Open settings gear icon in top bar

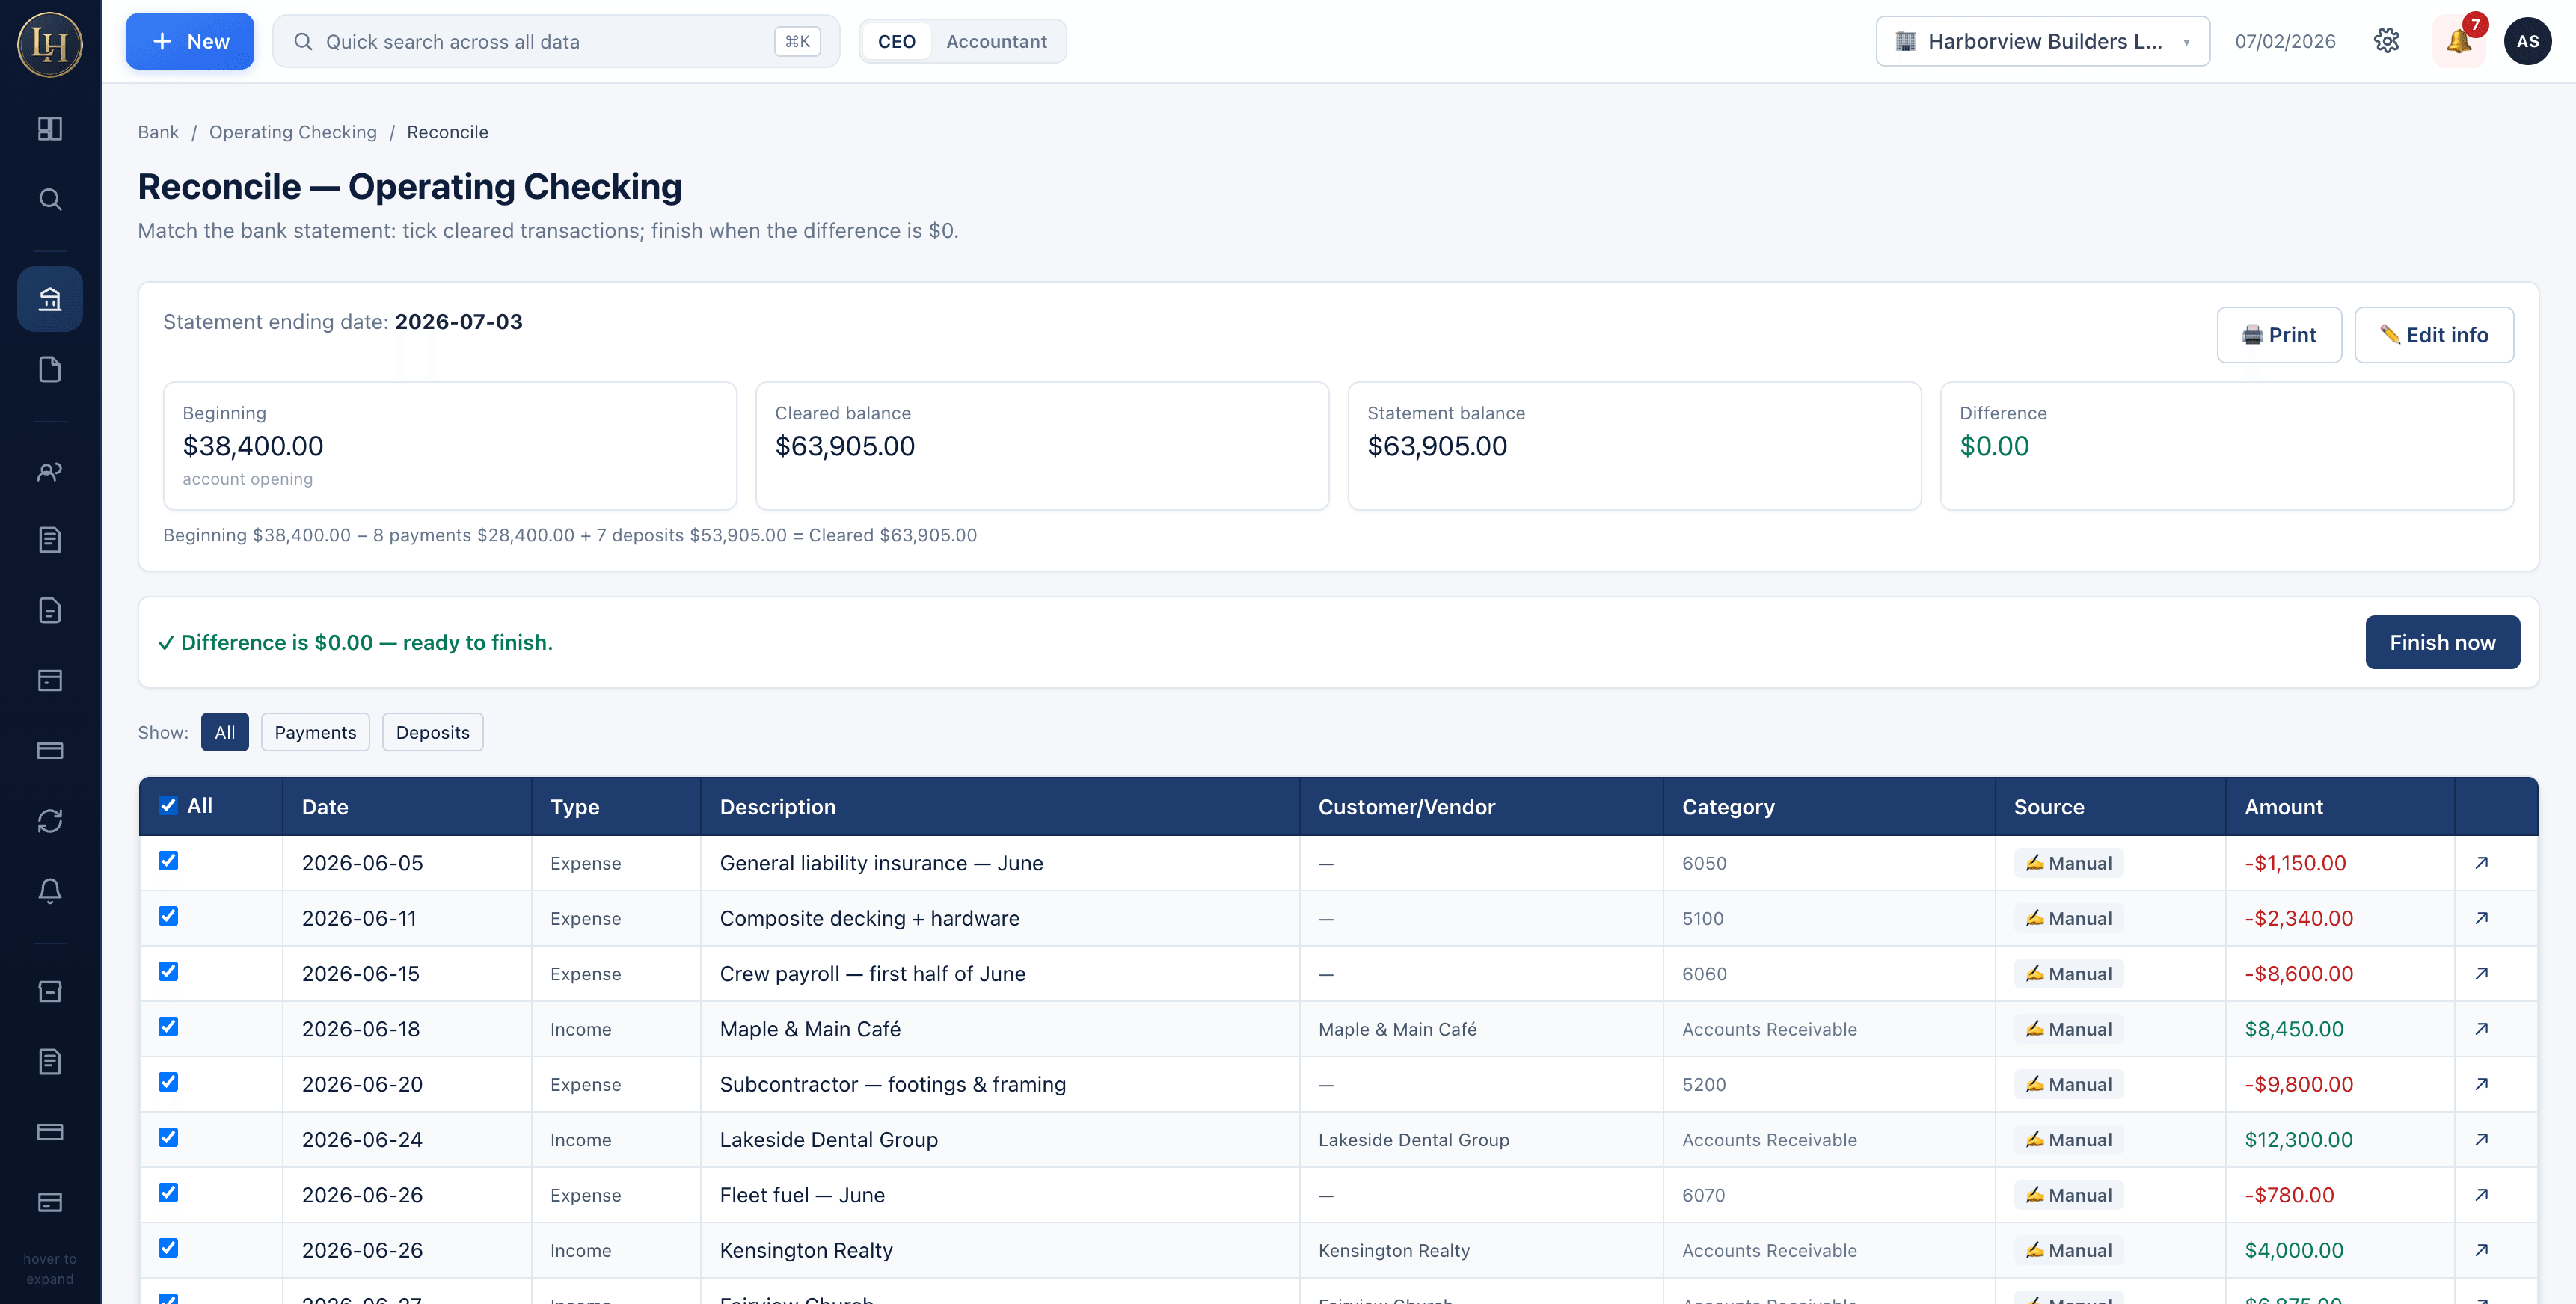pos(2386,41)
